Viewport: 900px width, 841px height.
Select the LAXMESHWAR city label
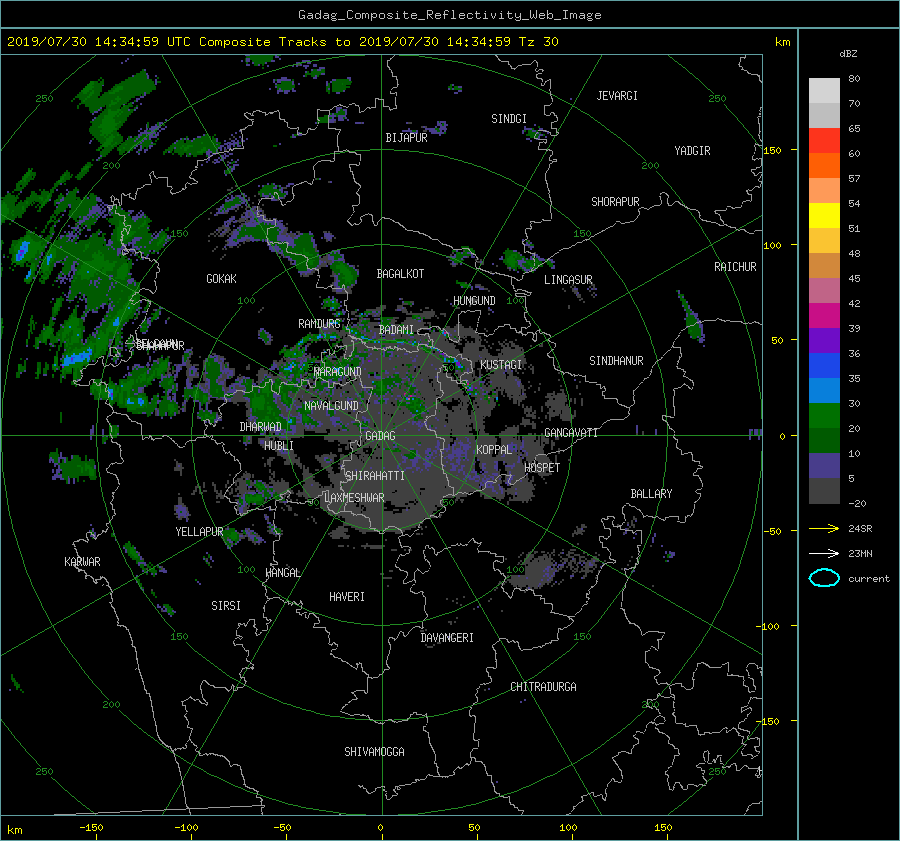click(354, 498)
